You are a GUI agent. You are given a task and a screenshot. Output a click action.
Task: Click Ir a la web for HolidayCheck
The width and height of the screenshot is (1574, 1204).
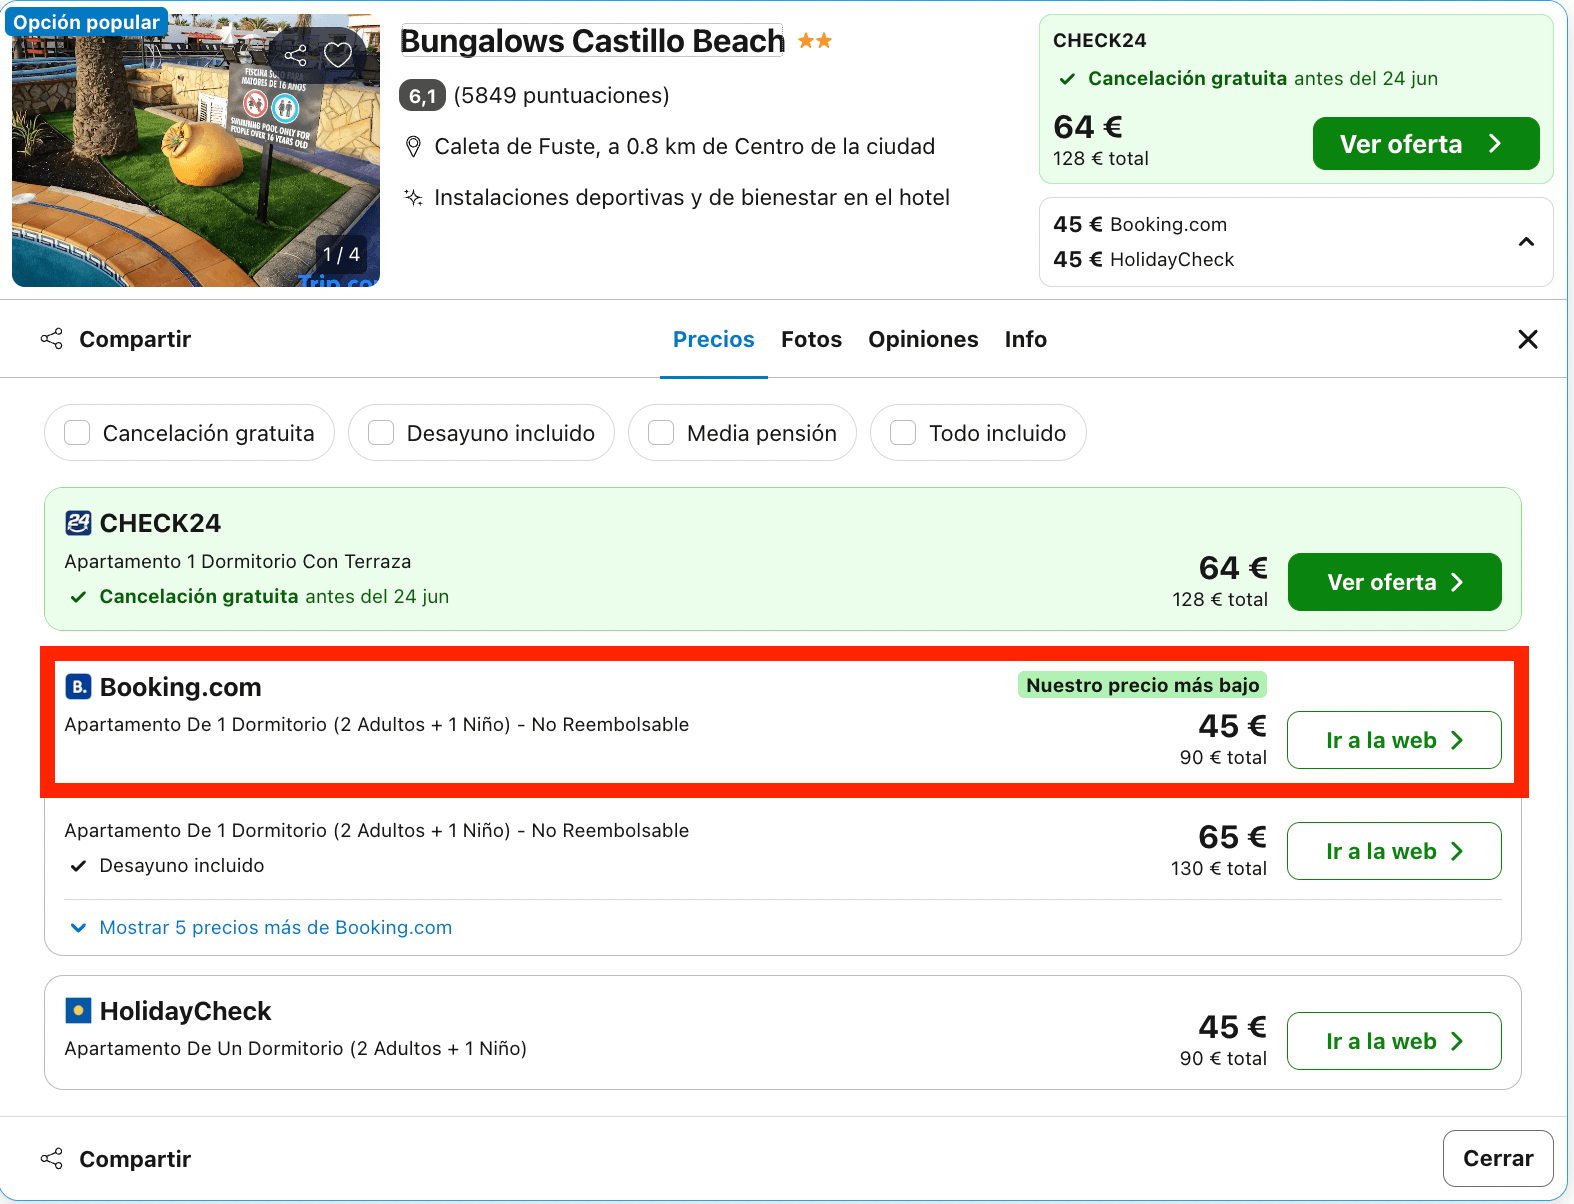[1395, 1041]
